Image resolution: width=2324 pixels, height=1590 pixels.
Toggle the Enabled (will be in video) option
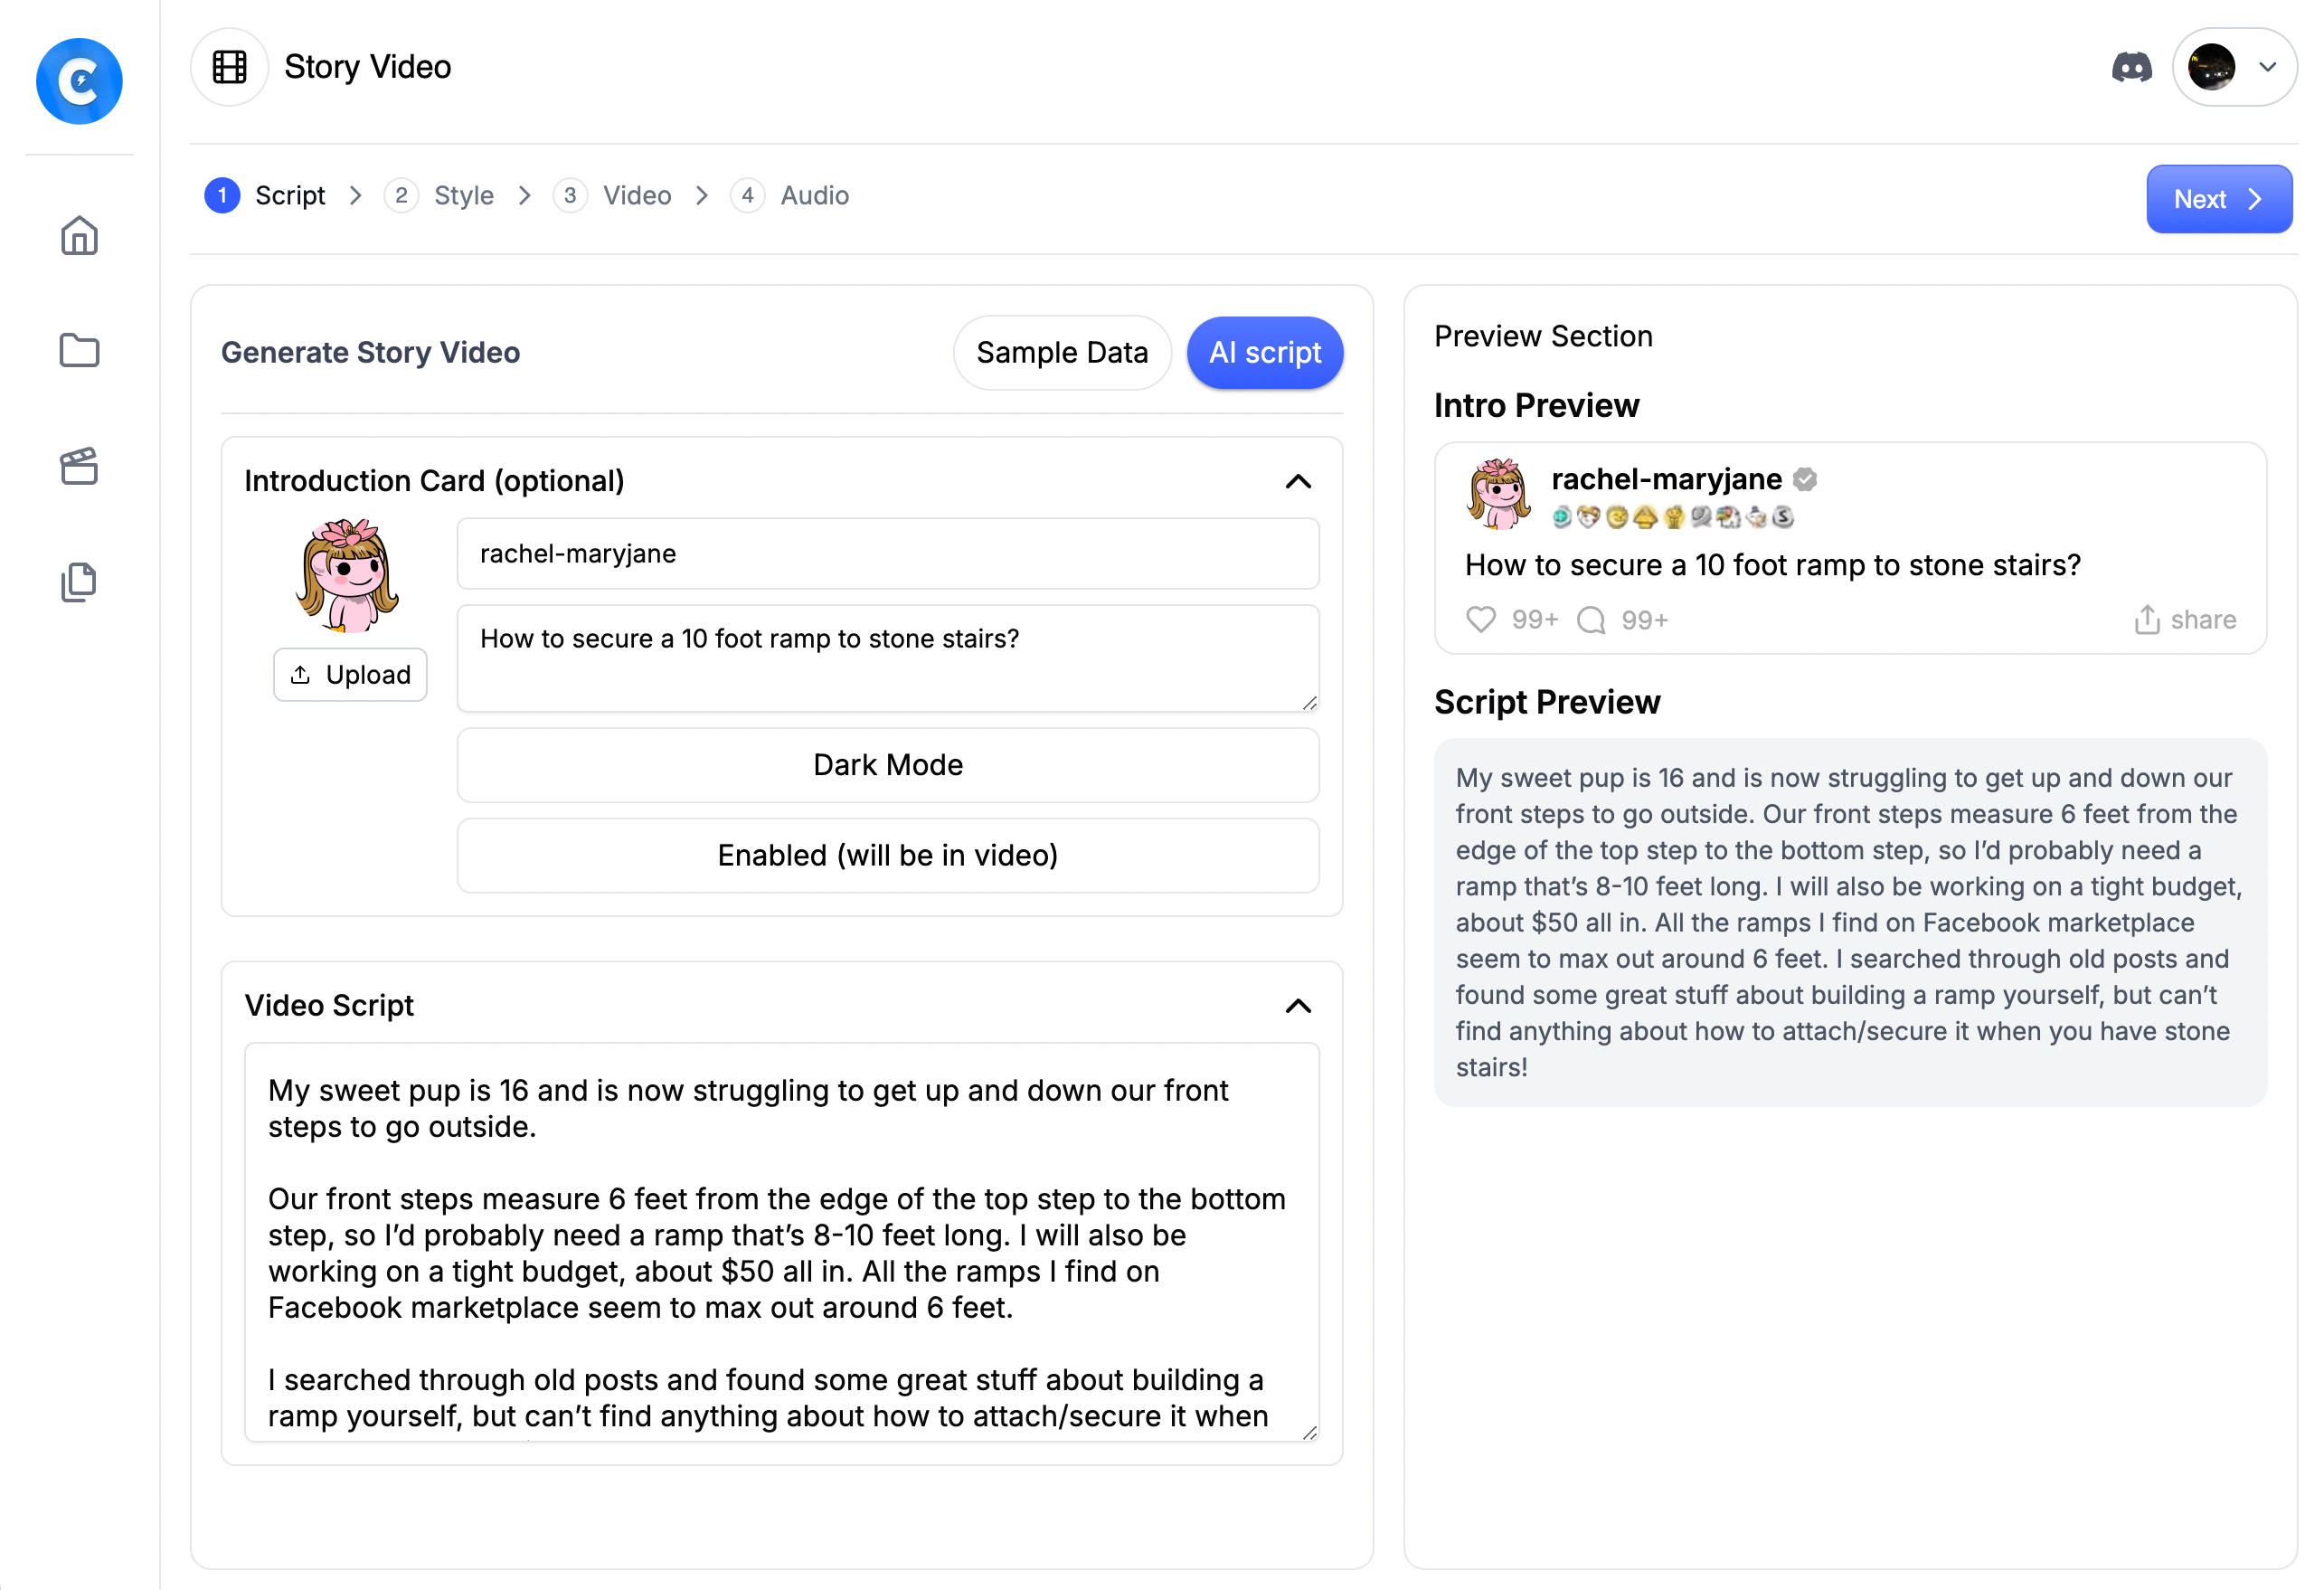887,855
